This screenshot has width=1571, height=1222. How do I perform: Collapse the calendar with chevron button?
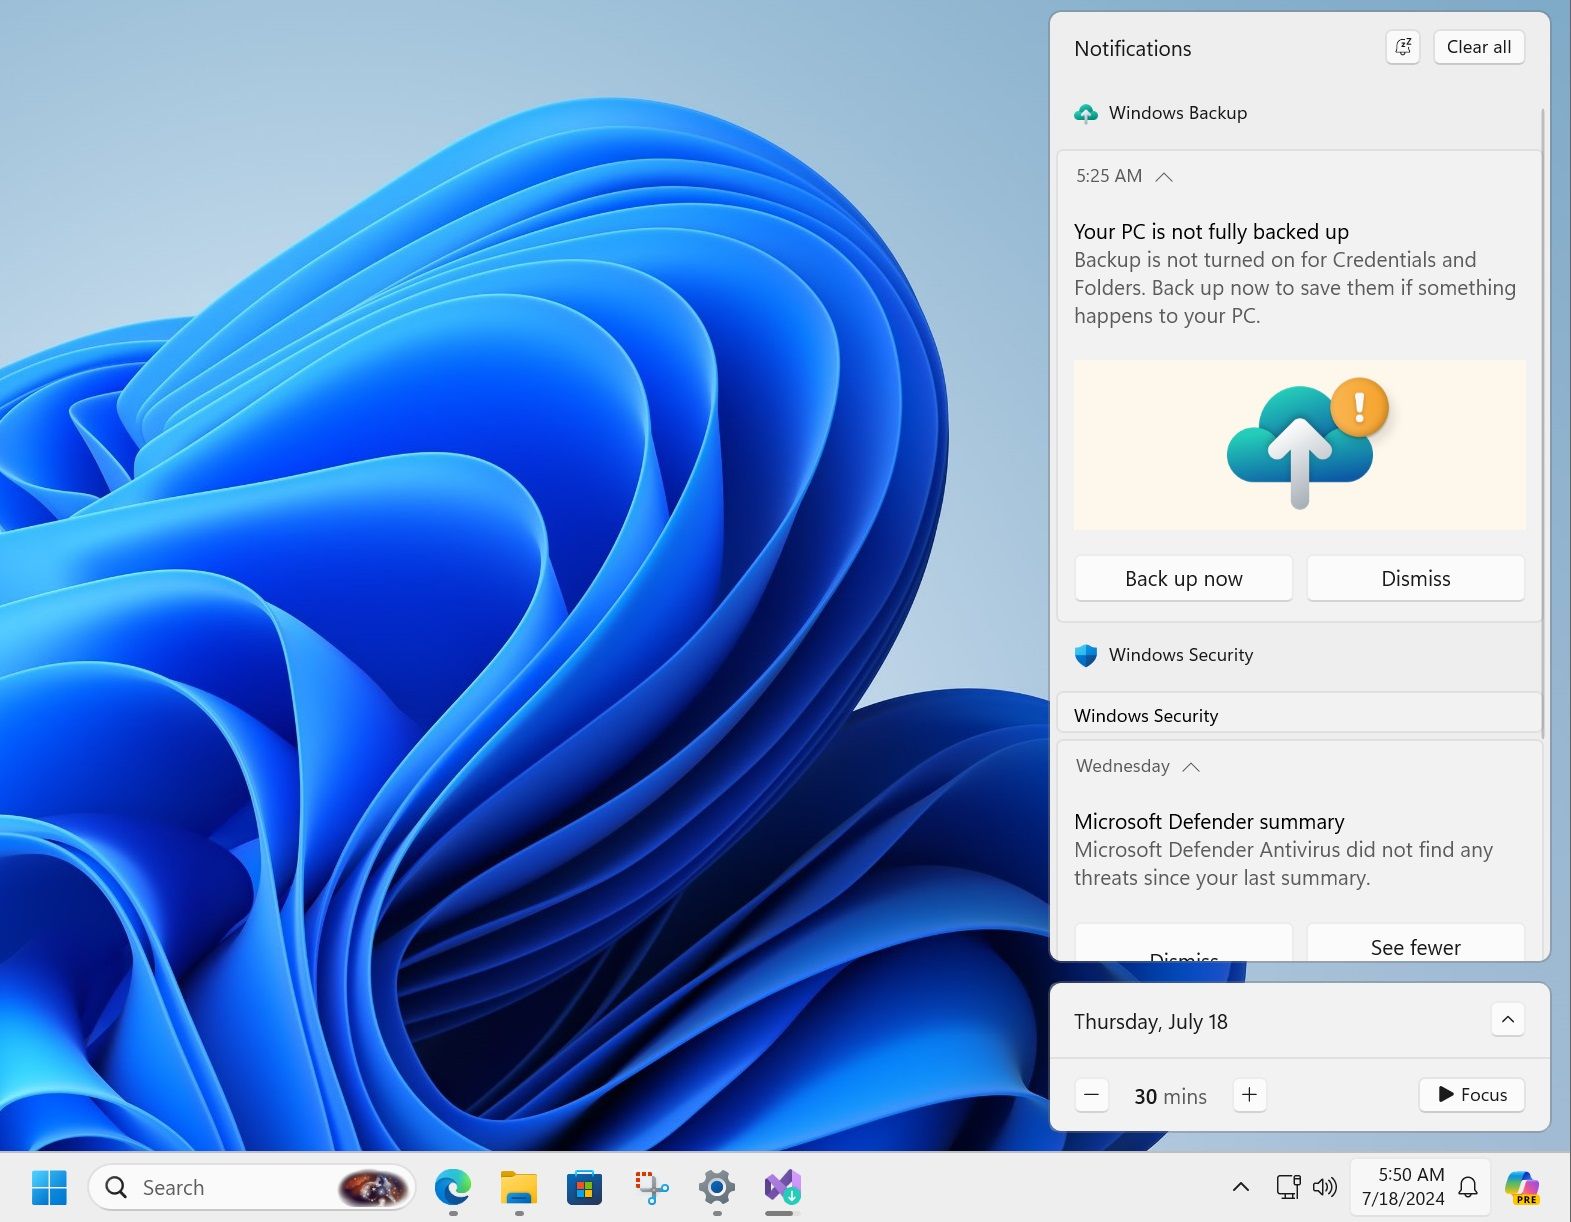click(x=1508, y=1020)
